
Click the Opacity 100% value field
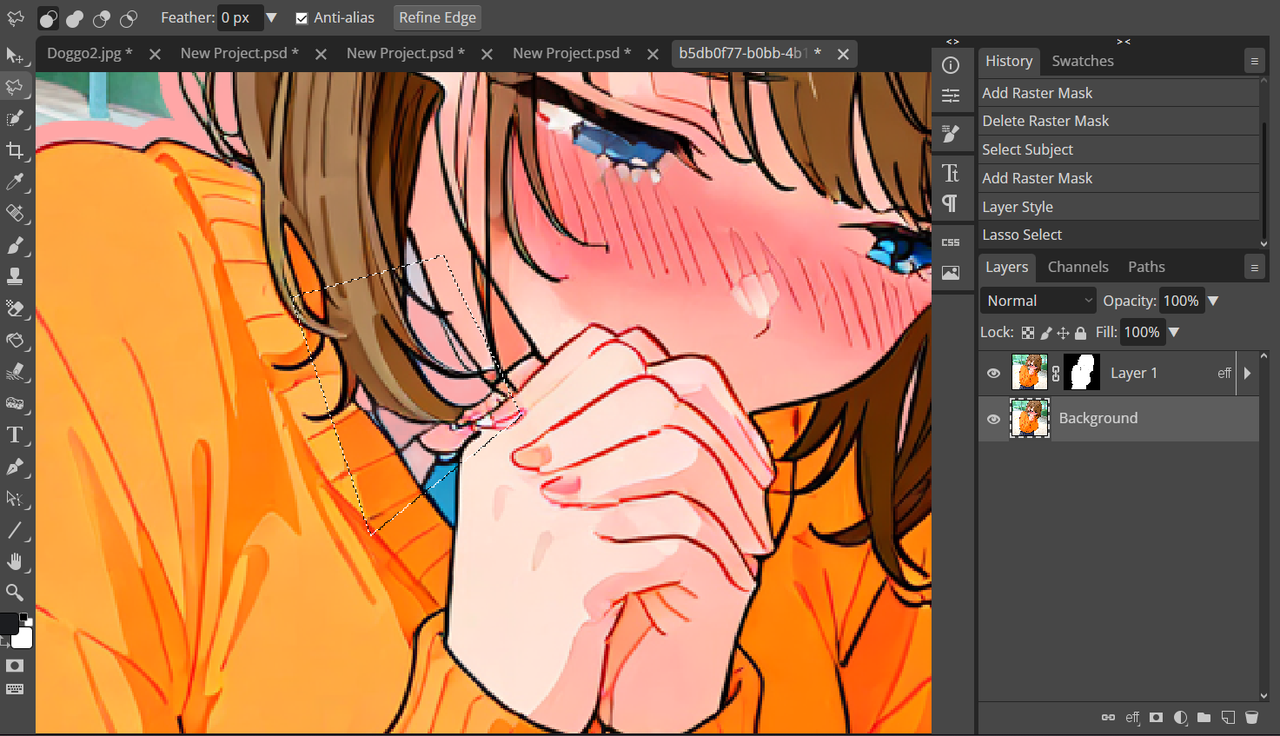(1181, 301)
